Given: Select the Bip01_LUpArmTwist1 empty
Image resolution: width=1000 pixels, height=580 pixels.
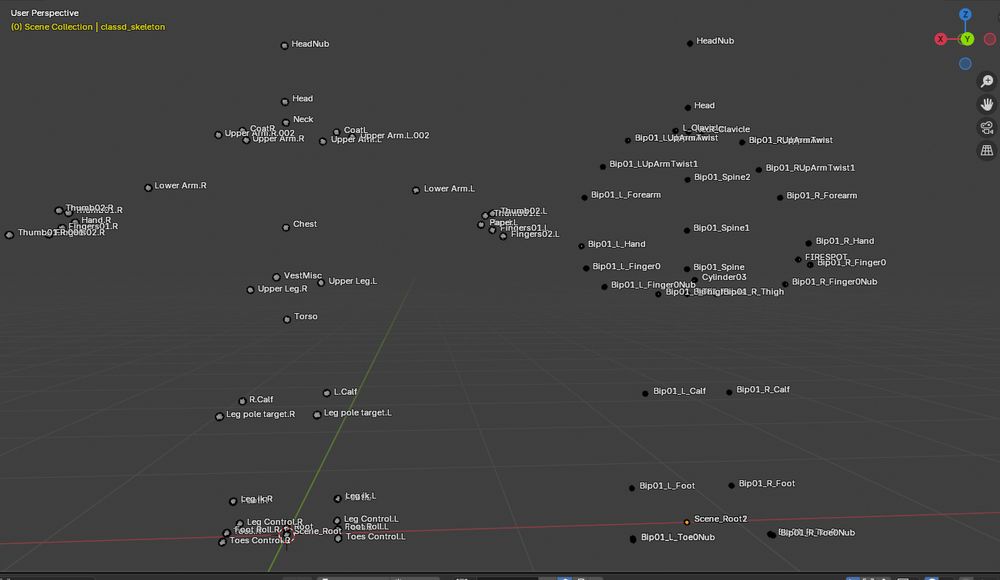Looking at the screenshot, I should click(603, 167).
